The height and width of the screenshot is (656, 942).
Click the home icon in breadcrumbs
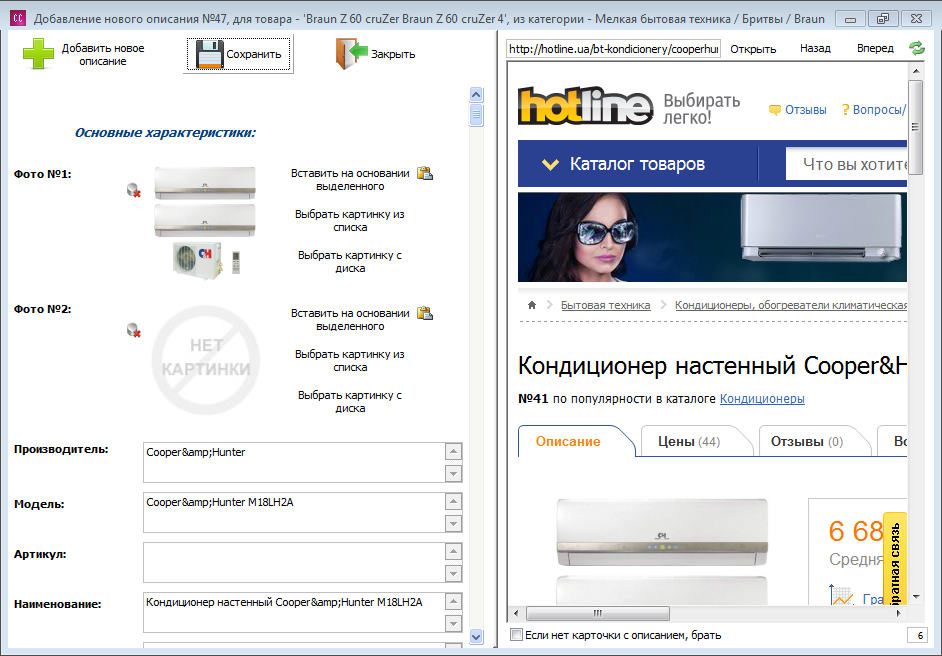(532, 305)
